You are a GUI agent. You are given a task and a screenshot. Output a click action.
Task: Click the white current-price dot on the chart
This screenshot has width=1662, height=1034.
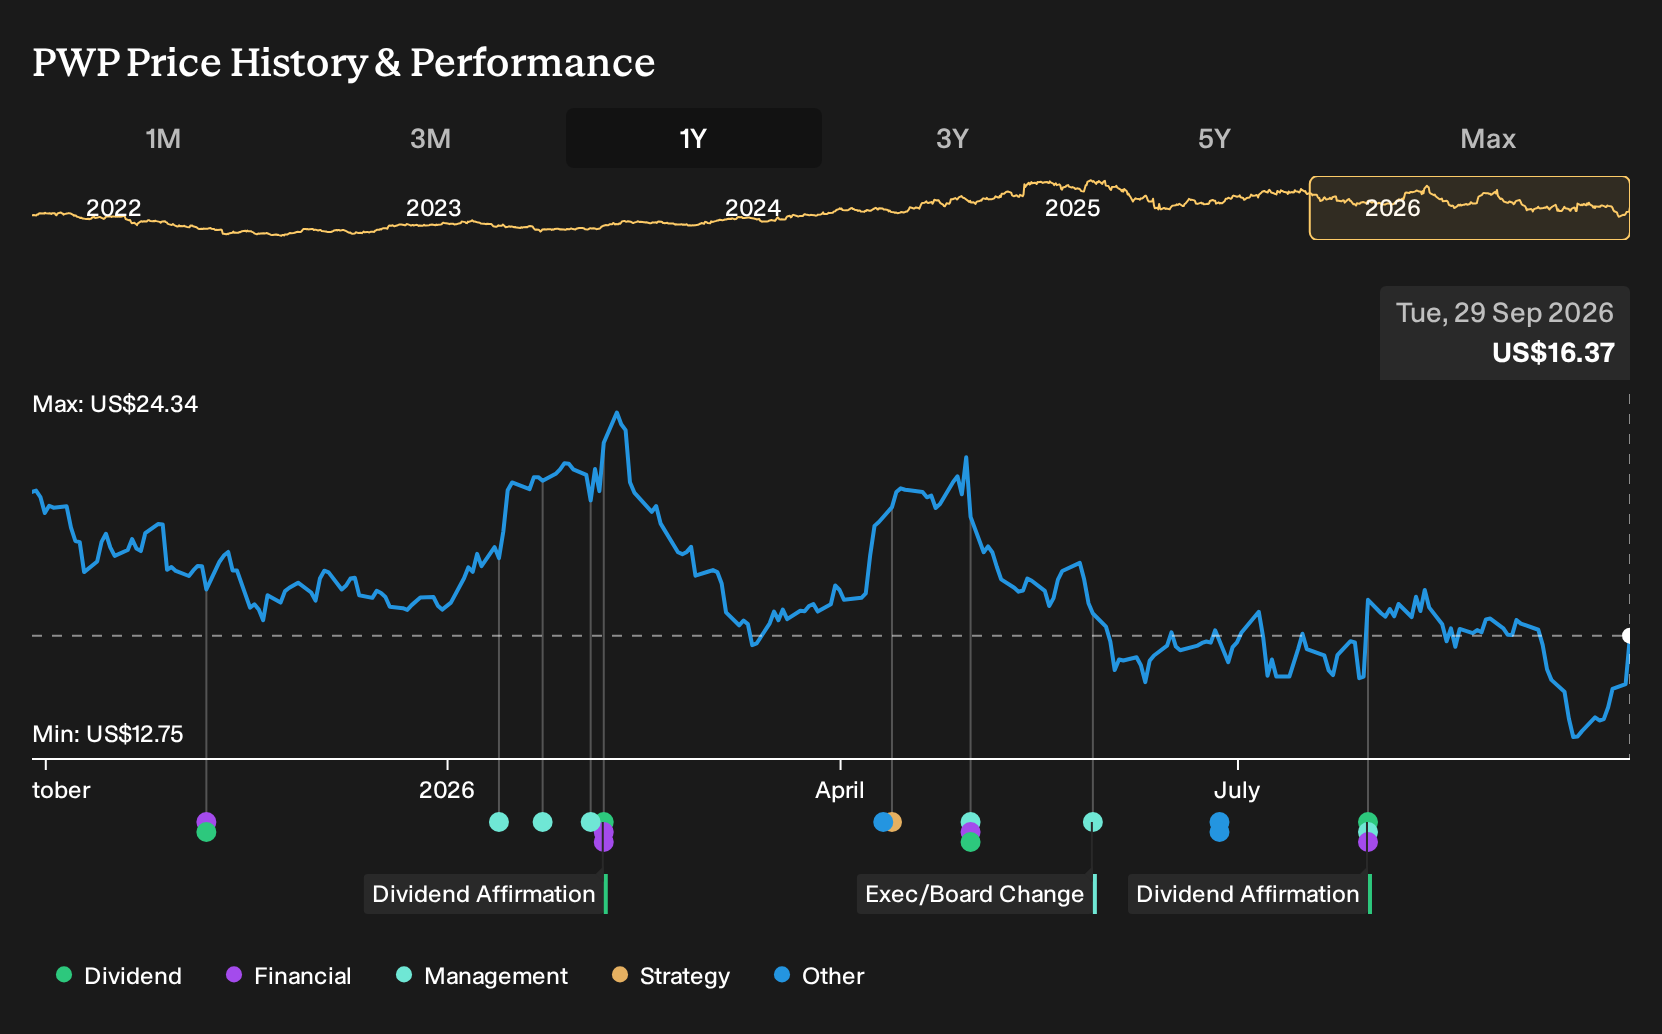pyautogui.click(x=1628, y=636)
